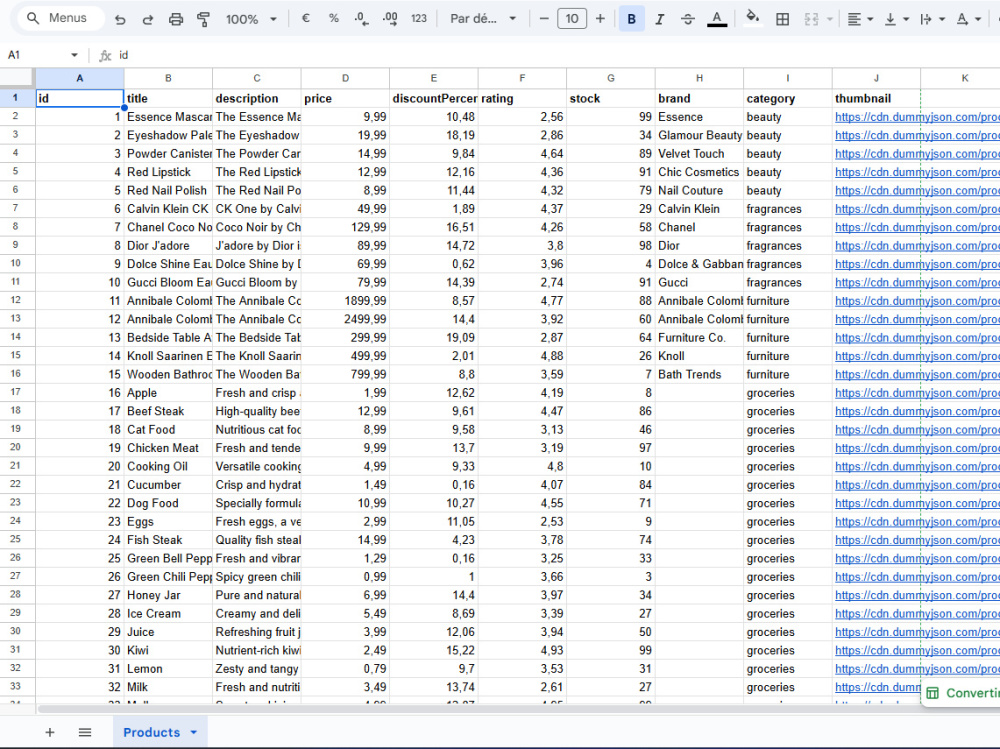Increase font size with plus button
1000x749 pixels.
(x=600, y=19)
